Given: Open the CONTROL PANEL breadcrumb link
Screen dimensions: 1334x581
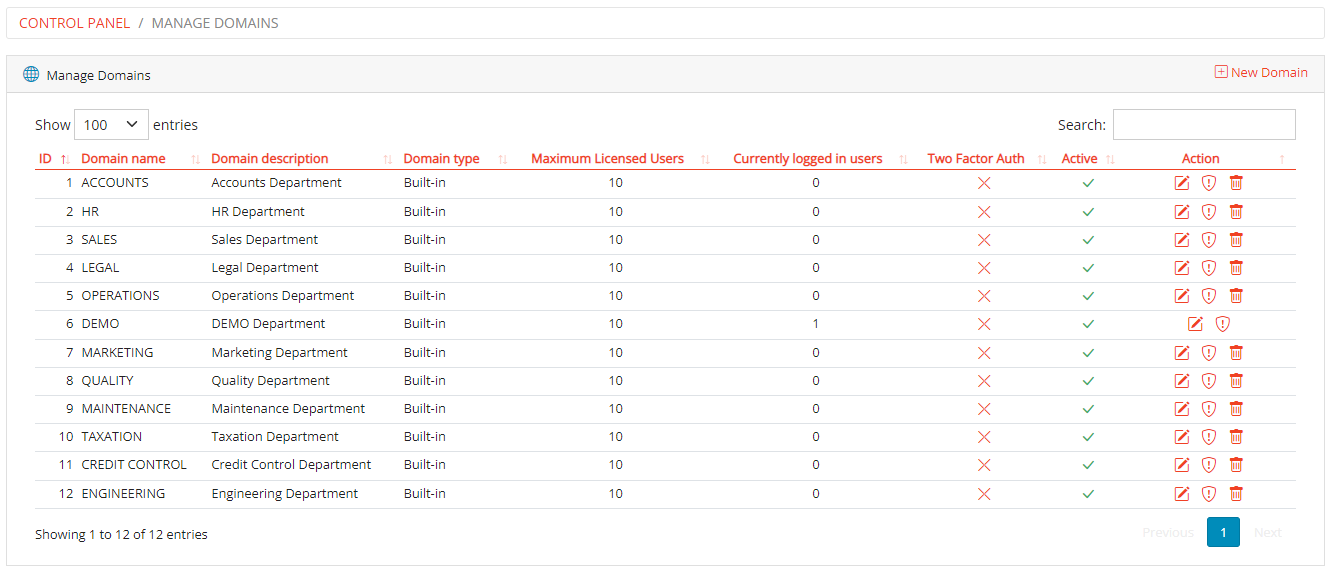Looking at the screenshot, I should click(74, 22).
